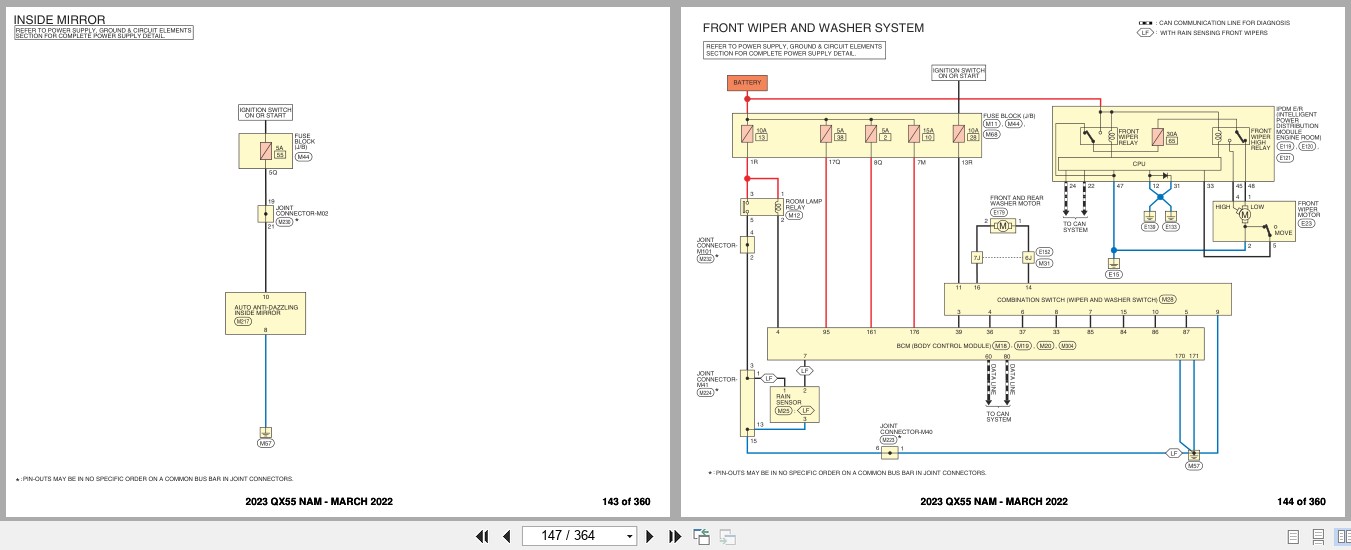1351x550 pixels.
Task: Click connector tag M304
Action: (x=1067, y=345)
